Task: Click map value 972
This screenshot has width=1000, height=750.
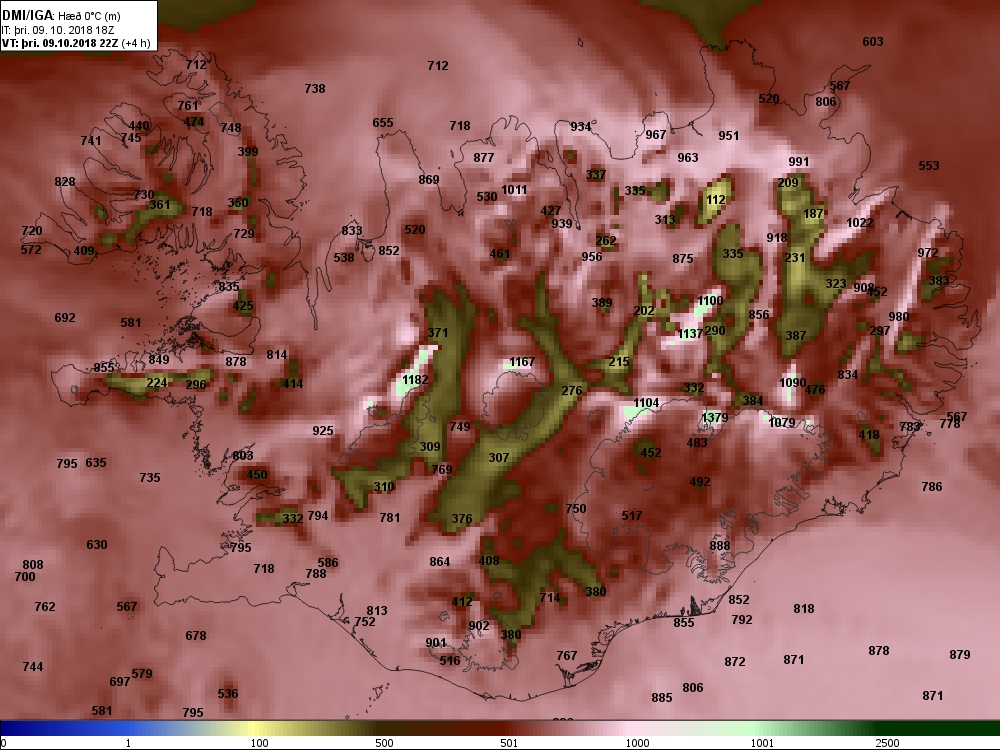Action: pos(928,253)
